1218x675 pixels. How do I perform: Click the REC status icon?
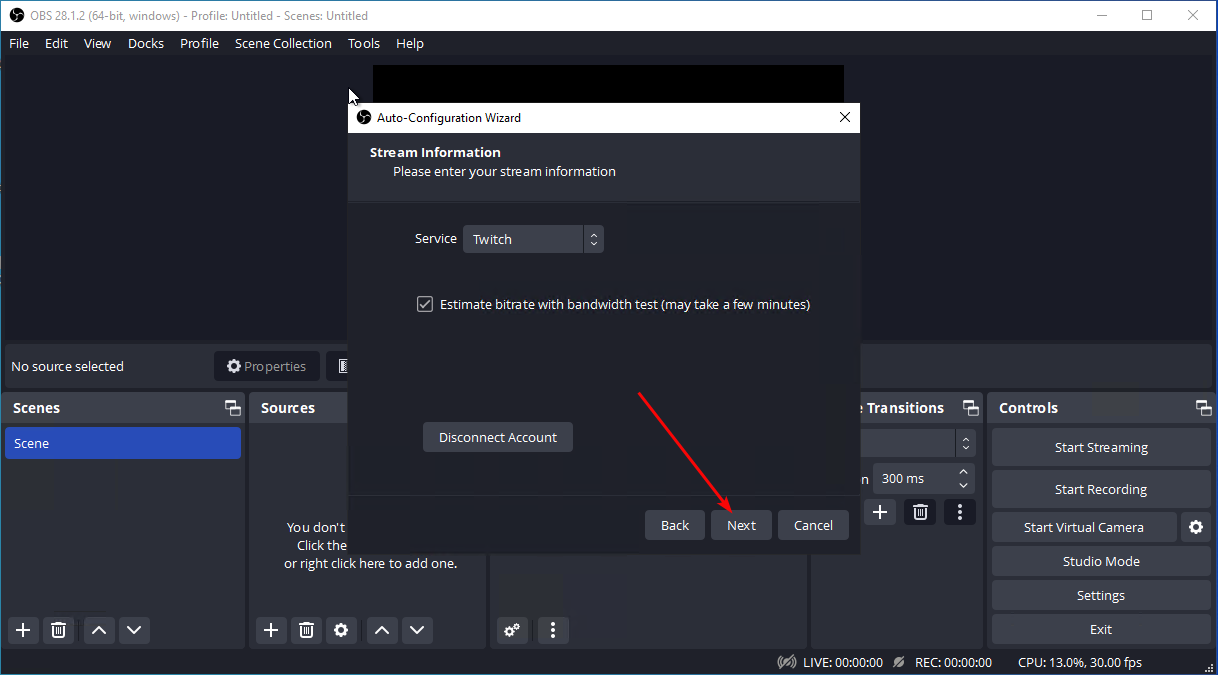899,662
